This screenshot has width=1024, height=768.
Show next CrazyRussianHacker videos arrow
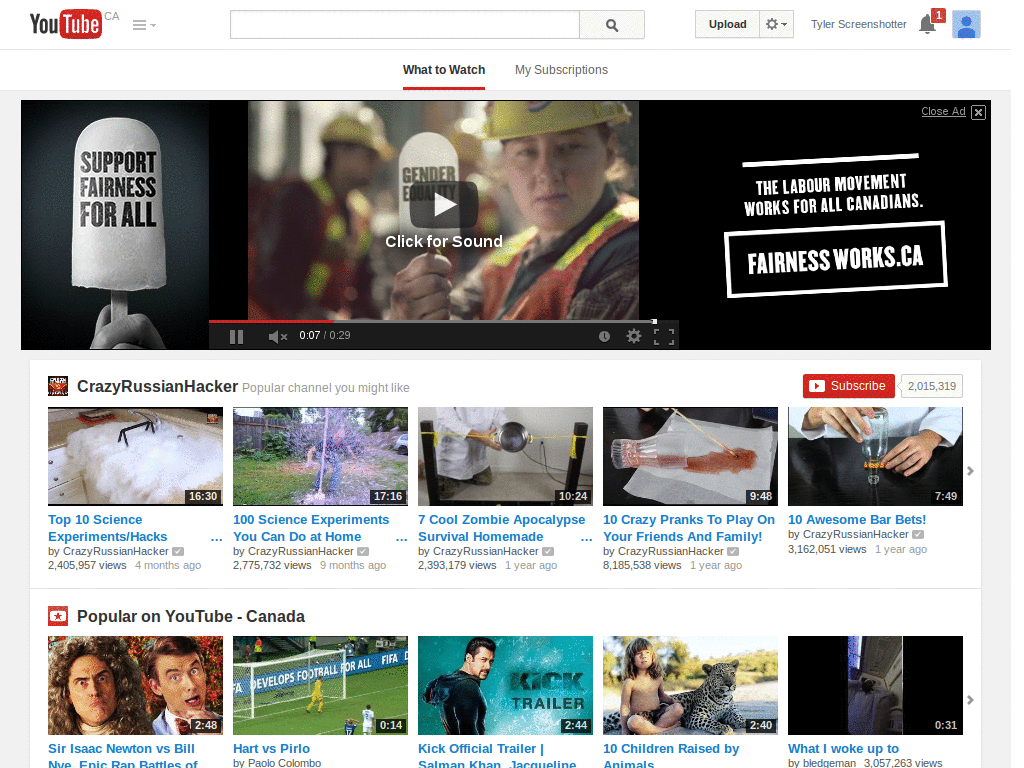(970, 471)
